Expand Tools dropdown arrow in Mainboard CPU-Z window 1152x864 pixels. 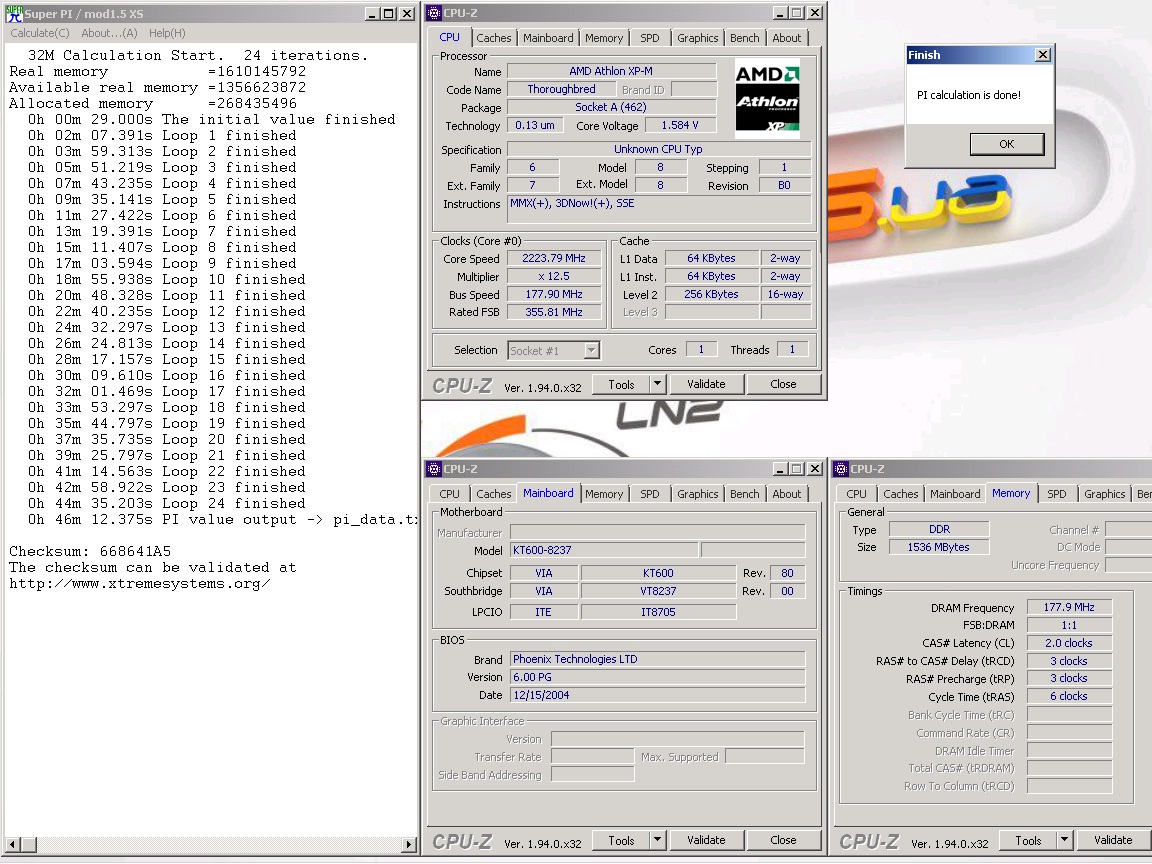coord(658,840)
